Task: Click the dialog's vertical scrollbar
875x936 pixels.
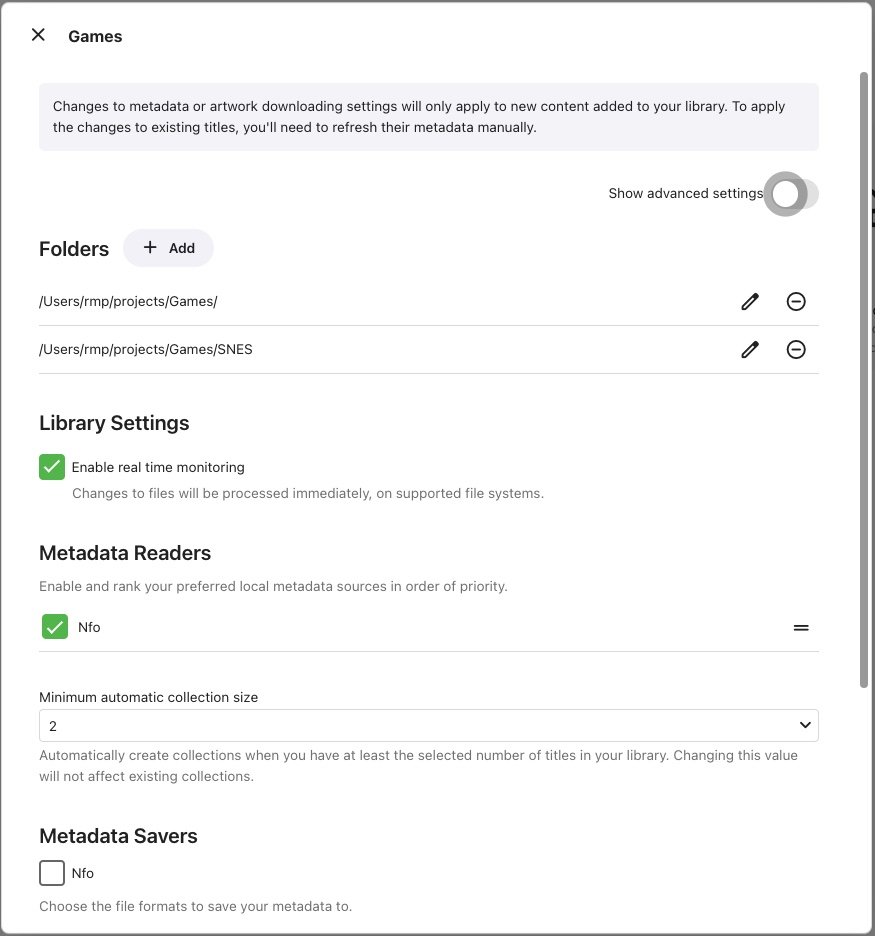Action: click(864, 380)
